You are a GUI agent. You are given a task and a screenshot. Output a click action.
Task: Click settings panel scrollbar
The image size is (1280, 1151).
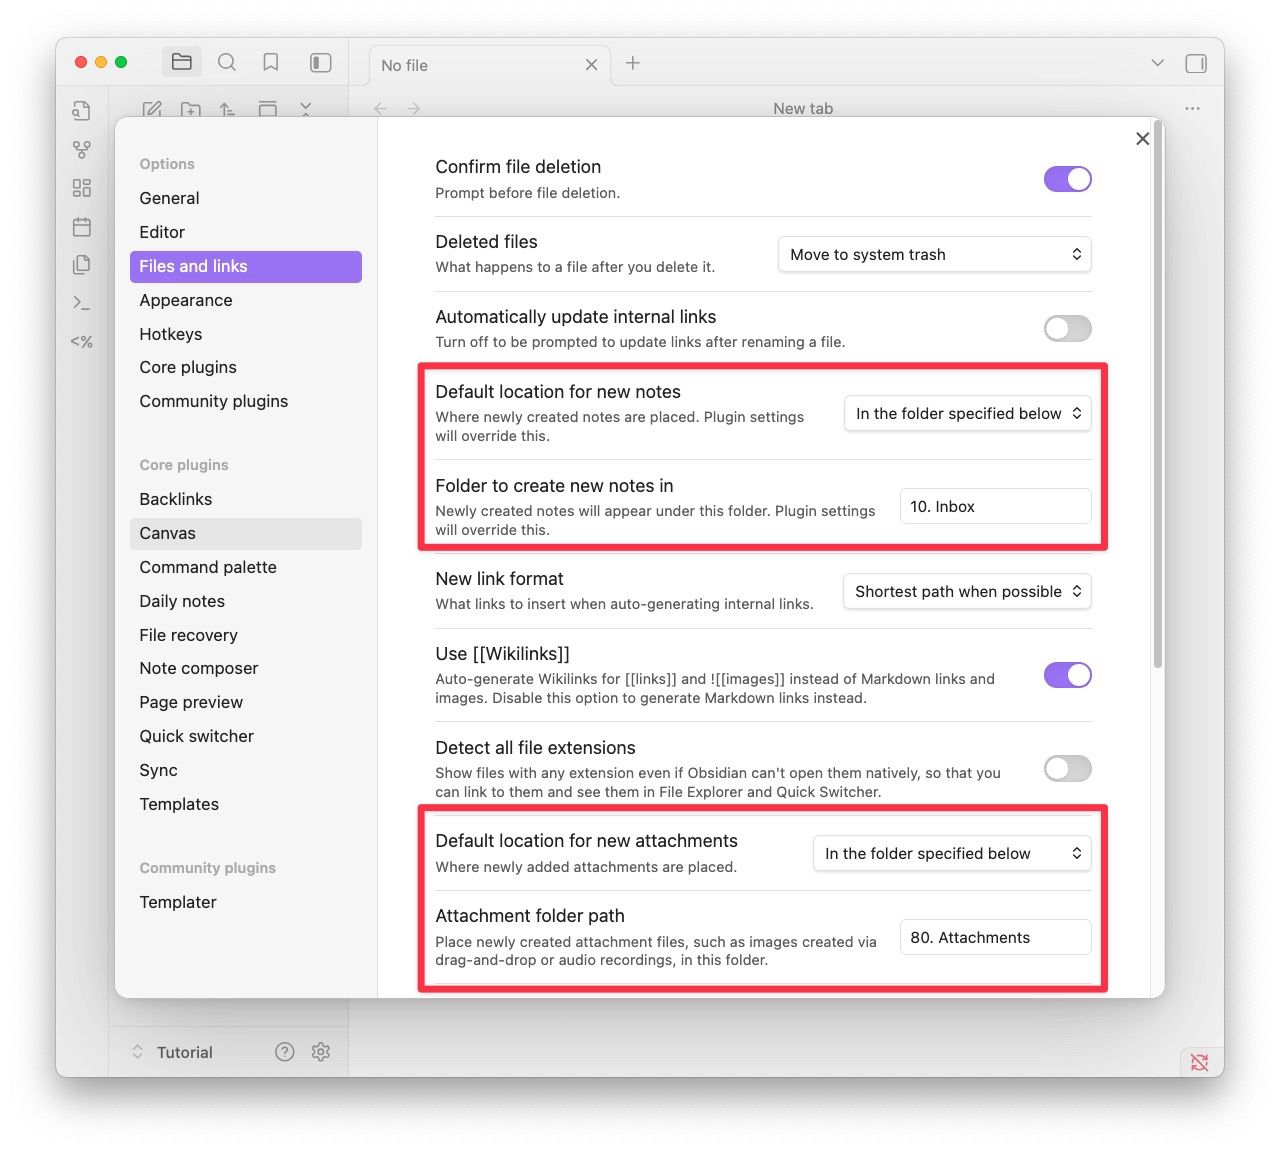(x=1158, y=395)
